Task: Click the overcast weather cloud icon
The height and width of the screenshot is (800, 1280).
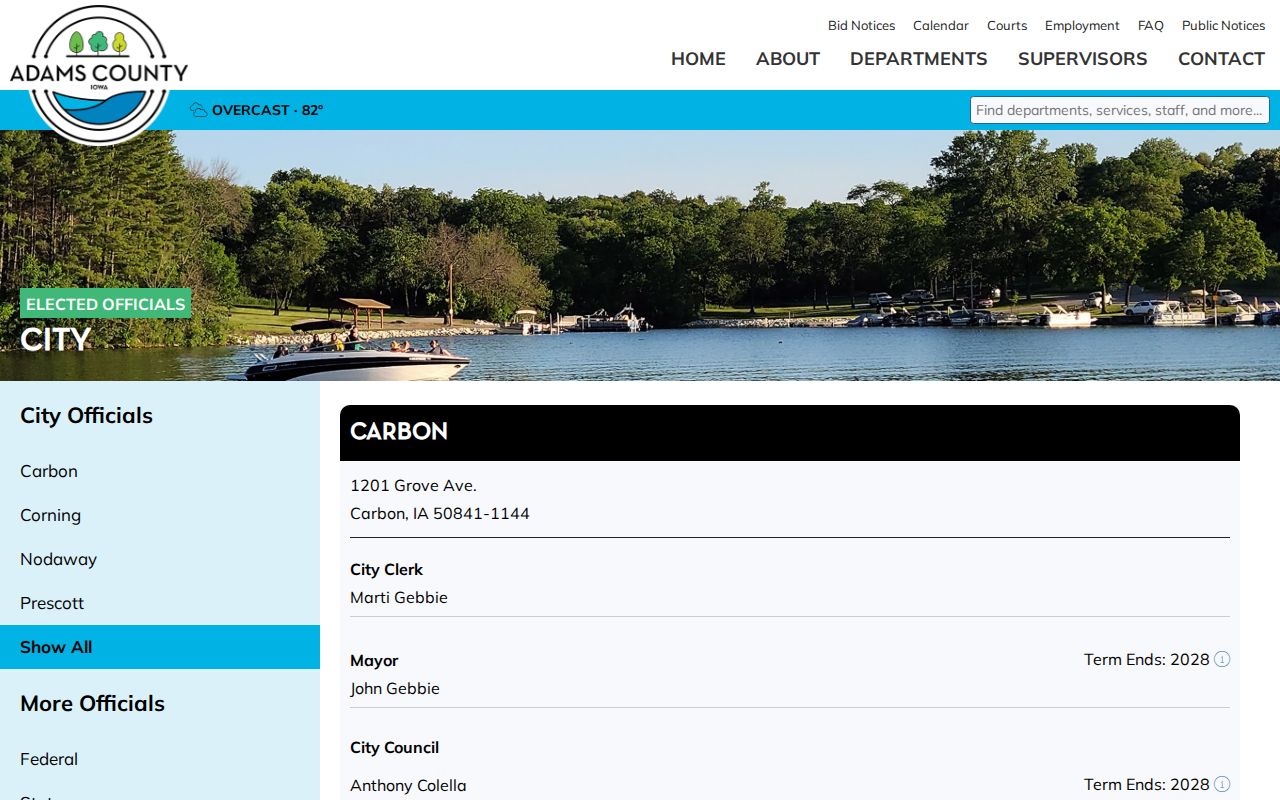Action: [x=199, y=110]
